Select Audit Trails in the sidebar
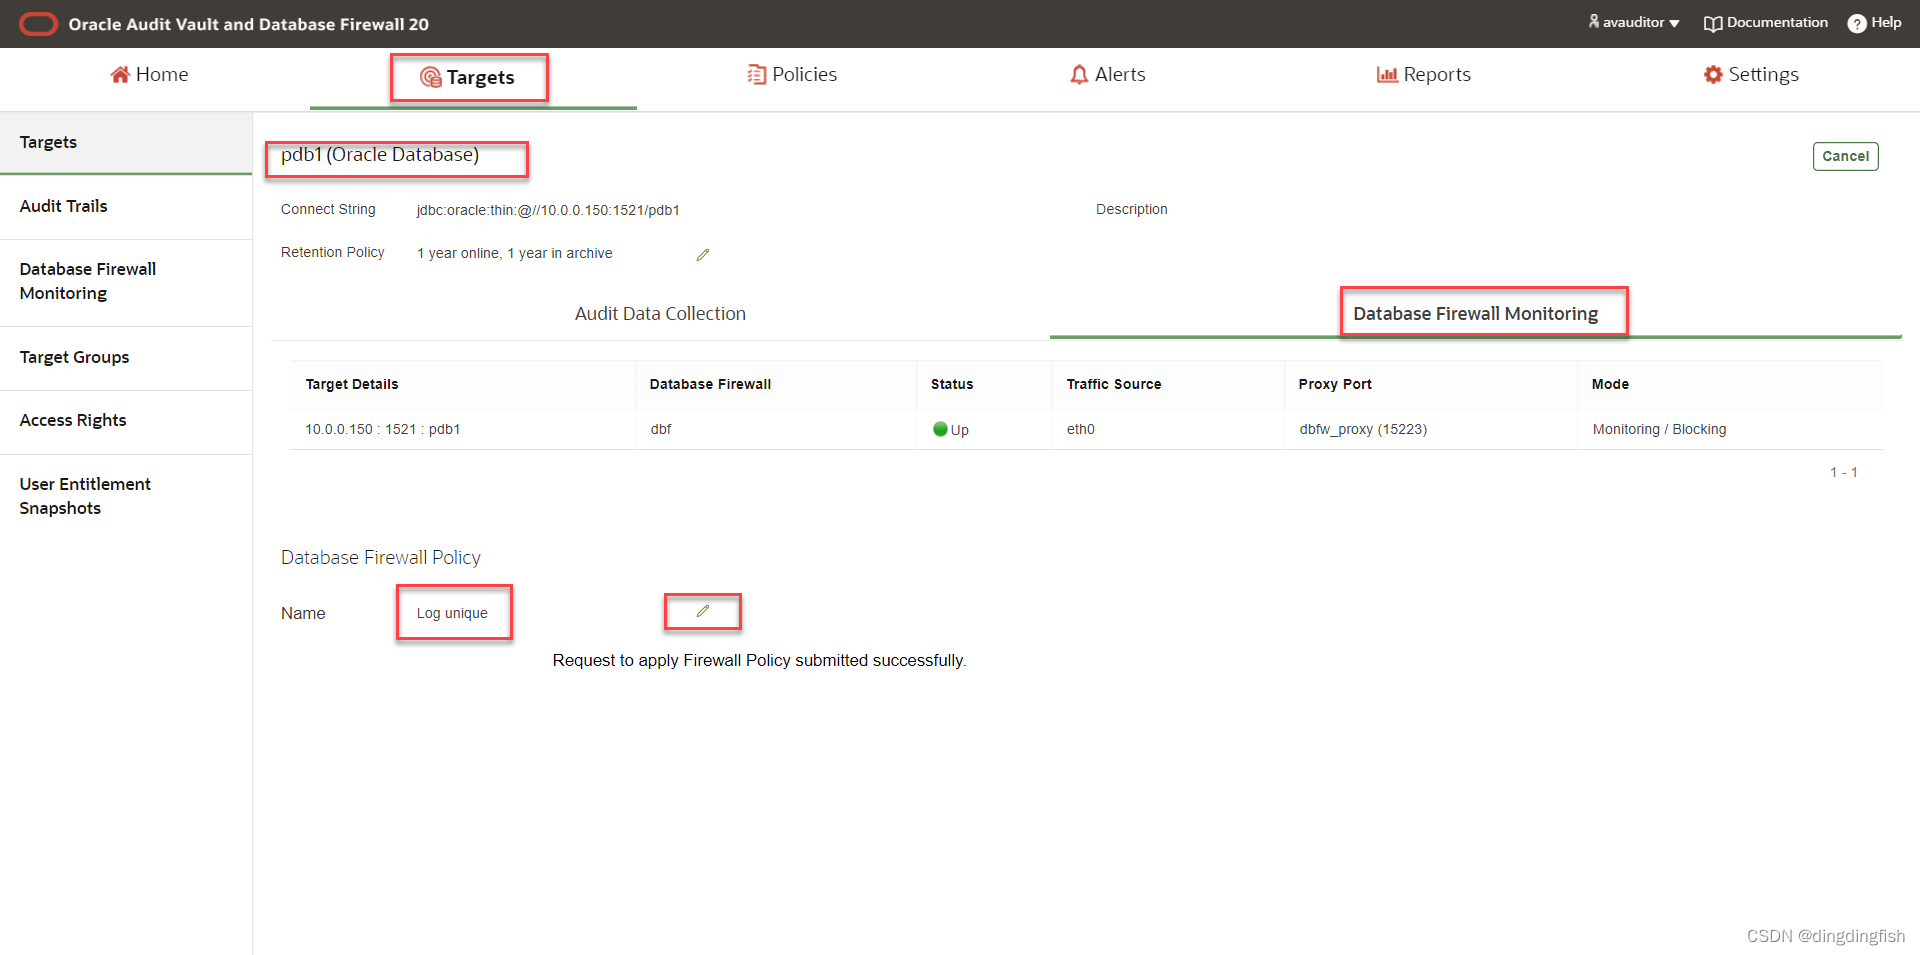 pyautogui.click(x=126, y=207)
